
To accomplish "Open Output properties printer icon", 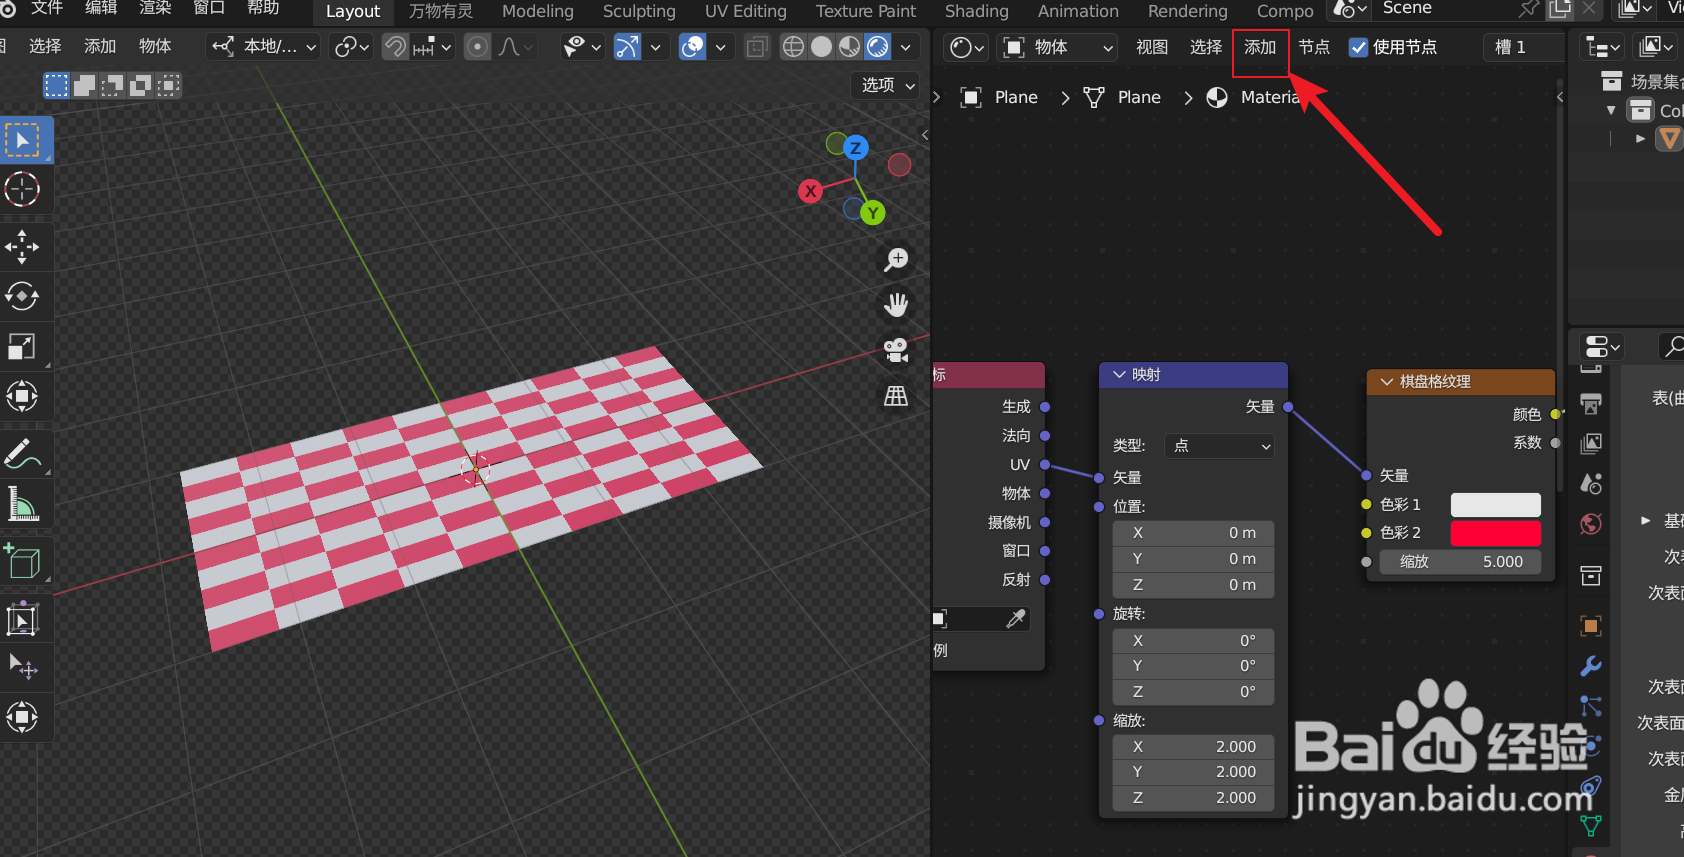I will point(1591,404).
